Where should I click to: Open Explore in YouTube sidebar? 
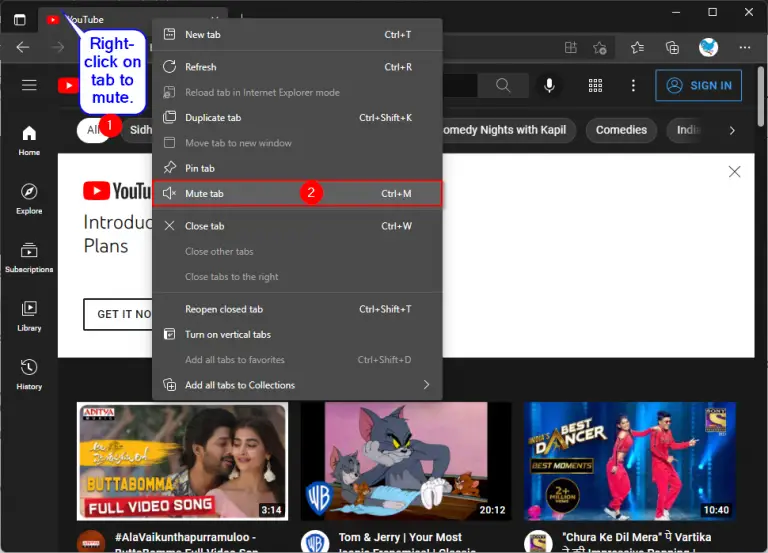pyautogui.click(x=29, y=199)
